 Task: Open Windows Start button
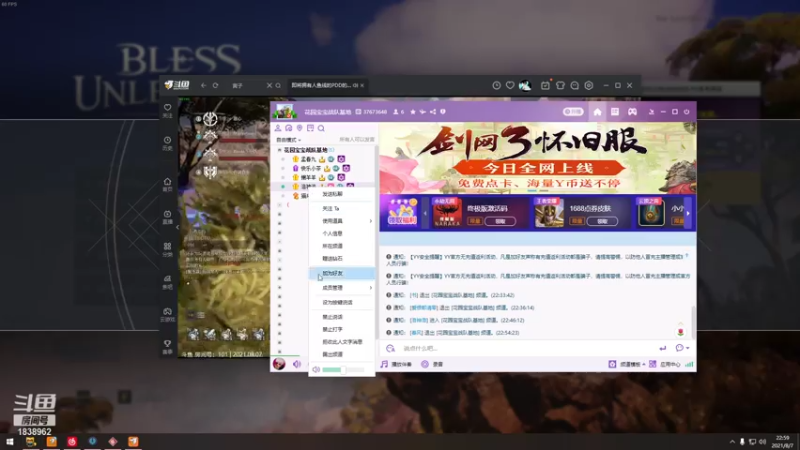(x=10, y=442)
